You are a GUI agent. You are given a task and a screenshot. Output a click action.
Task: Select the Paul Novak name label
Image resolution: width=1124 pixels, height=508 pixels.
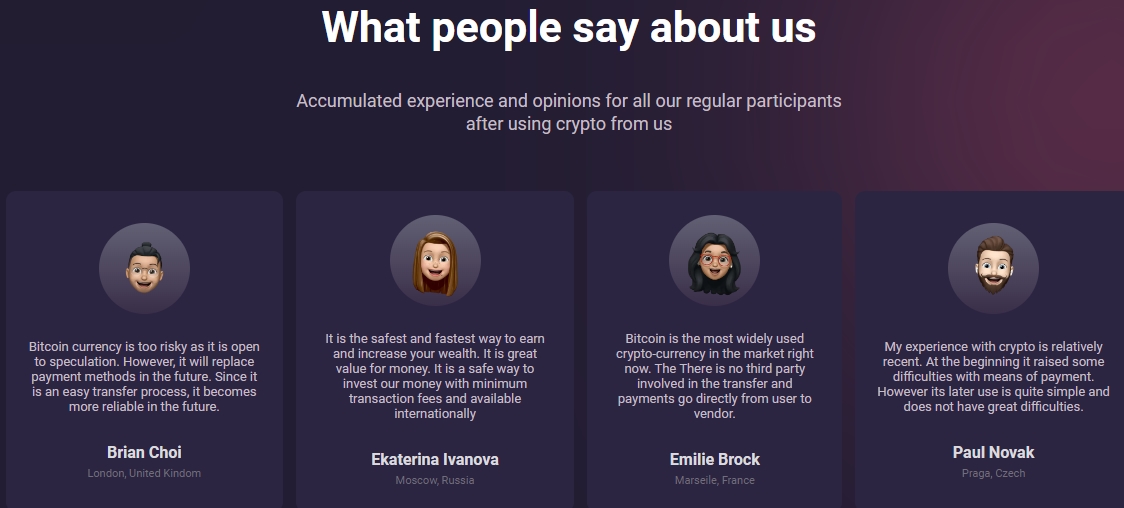[x=993, y=452]
